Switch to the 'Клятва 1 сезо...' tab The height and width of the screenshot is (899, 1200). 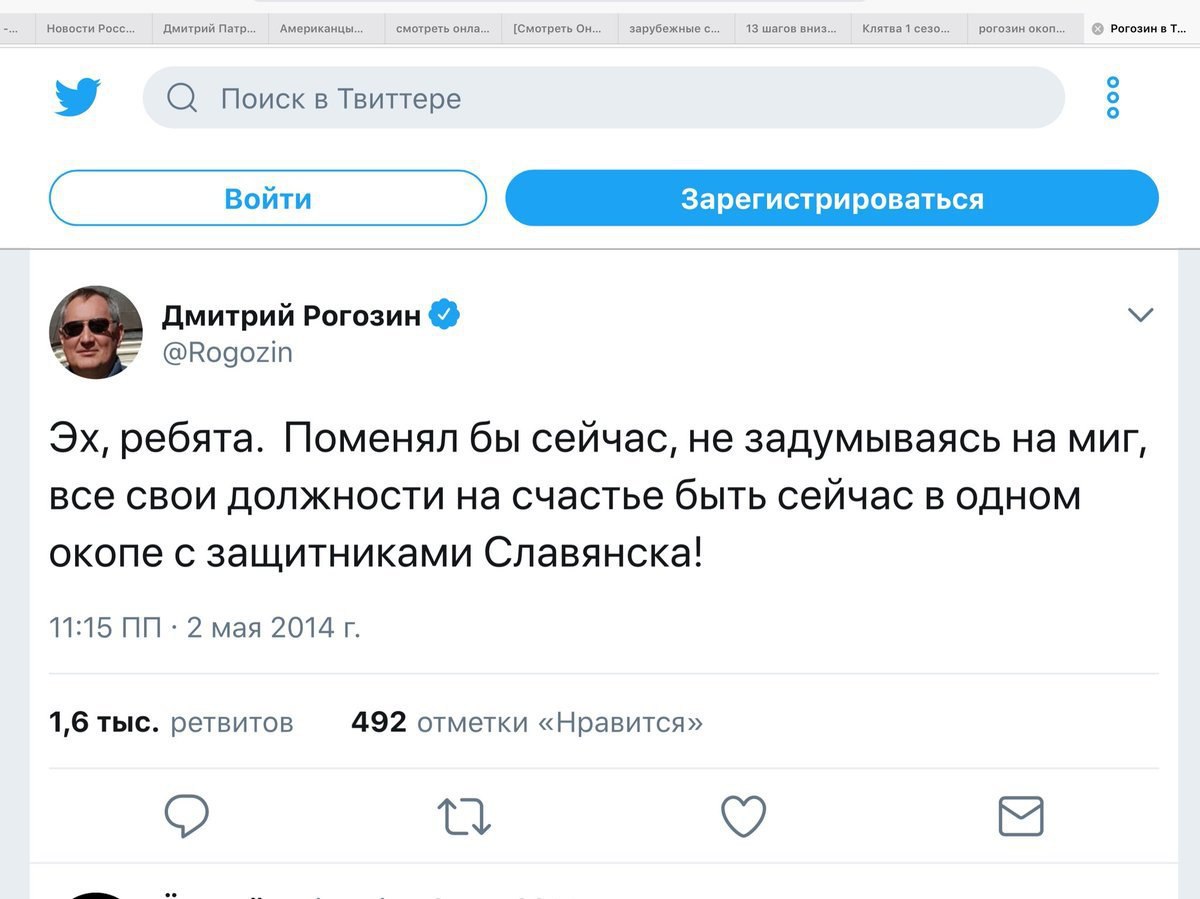coord(906,29)
